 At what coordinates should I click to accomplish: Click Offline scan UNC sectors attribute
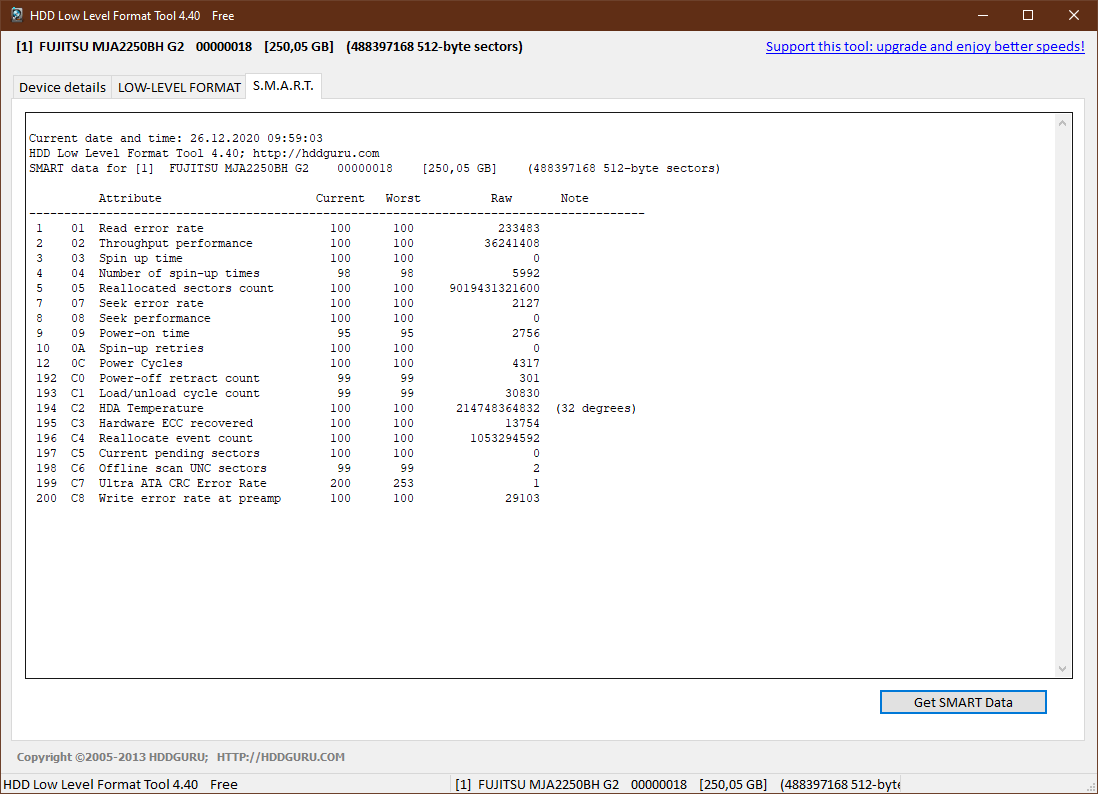tap(288, 468)
